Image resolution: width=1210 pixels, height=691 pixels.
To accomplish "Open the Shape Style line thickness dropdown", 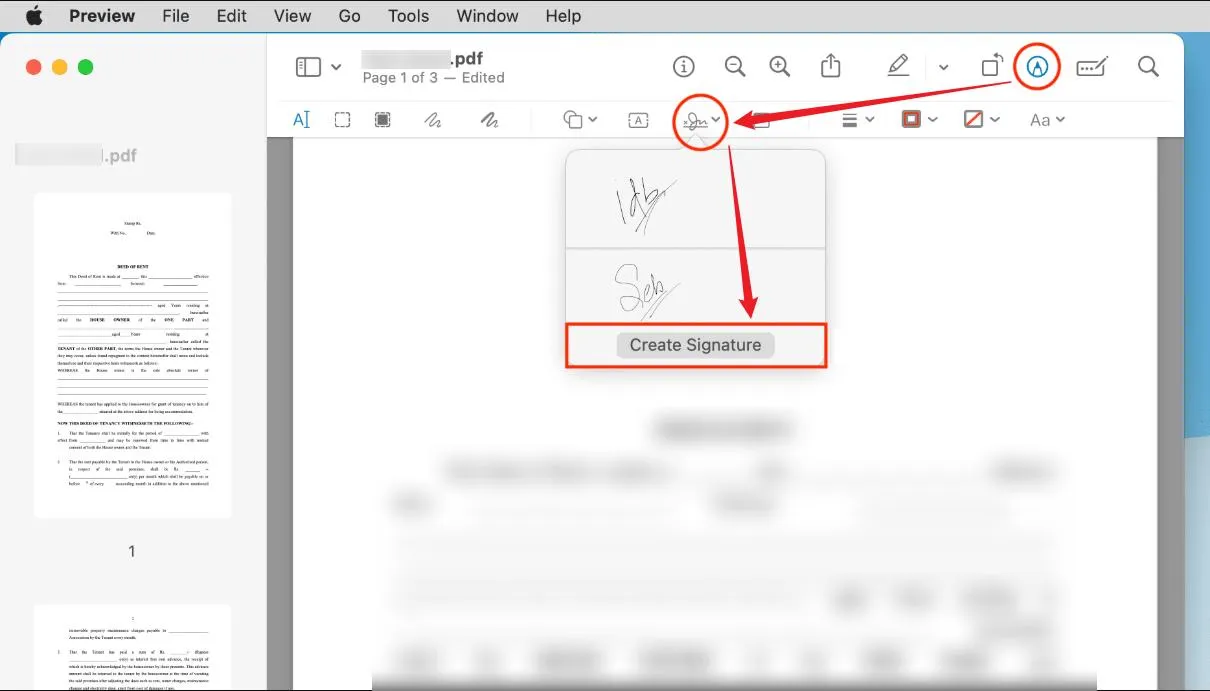I will click(858, 120).
